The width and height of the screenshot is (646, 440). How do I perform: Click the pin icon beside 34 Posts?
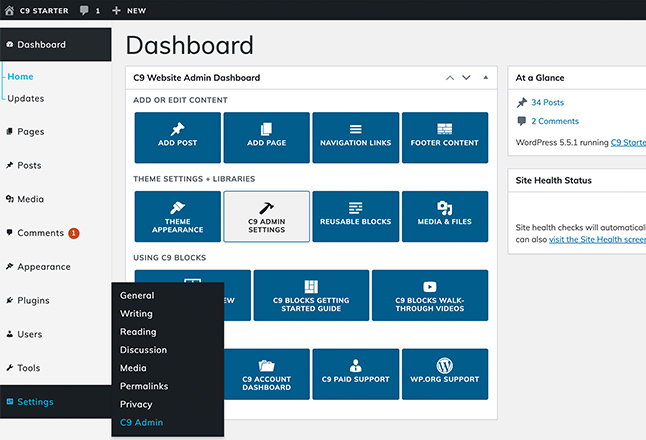(x=522, y=102)
